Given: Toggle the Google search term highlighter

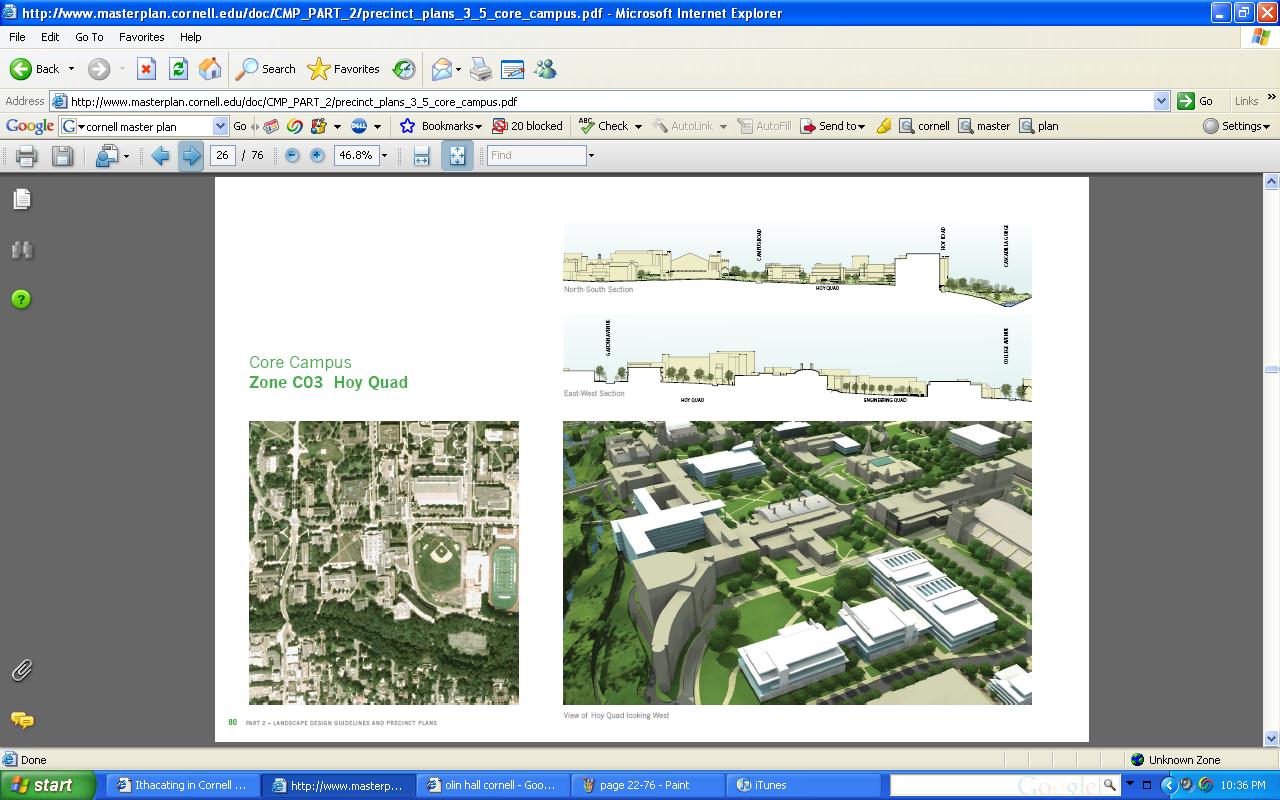Looking at the screenshot, I should click(x=884, y=127).
